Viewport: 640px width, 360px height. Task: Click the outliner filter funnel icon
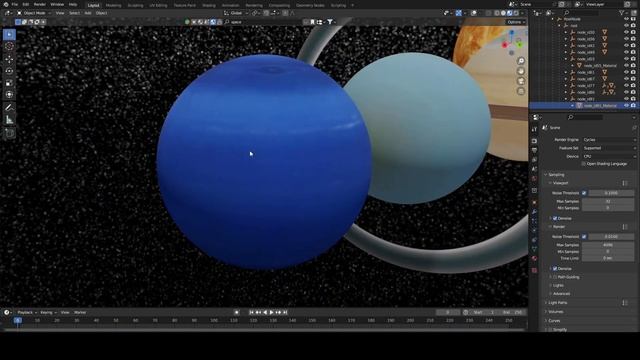[622, 13]
